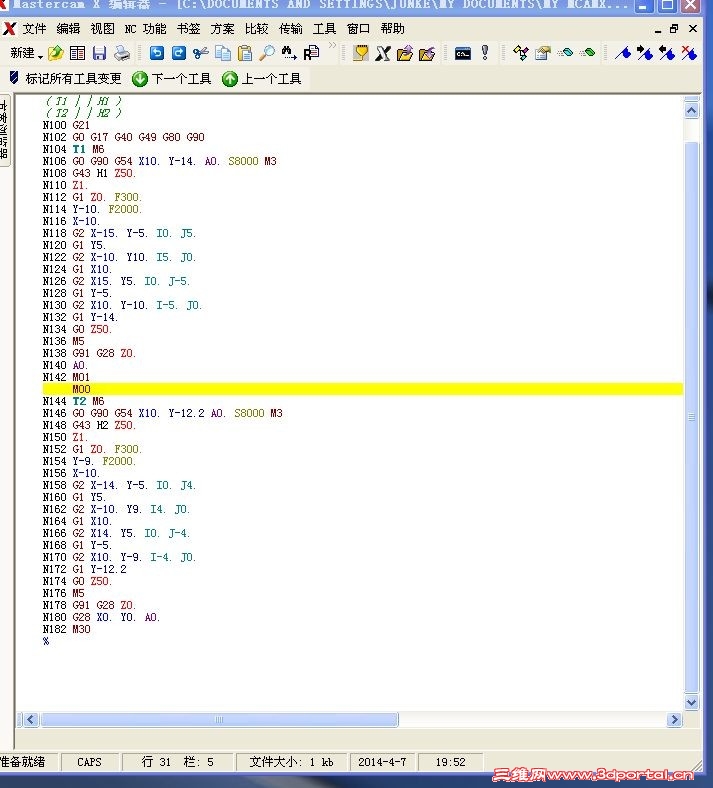Screen dimensions: 713x788
Task: Expand the 新建 dropdown arrow
Action: 40,56
